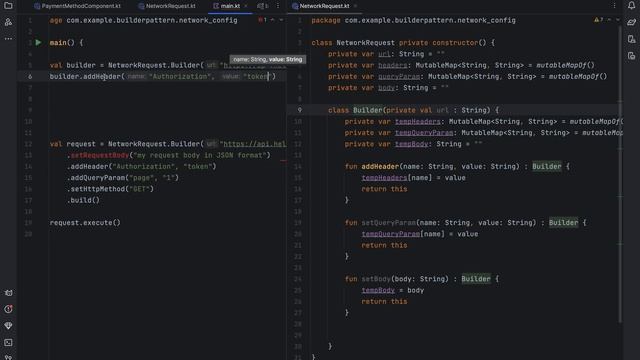640x360 pixels.
Task: Click the https://api.hel URL link on line 12
Action: click(x=255, y=144)
